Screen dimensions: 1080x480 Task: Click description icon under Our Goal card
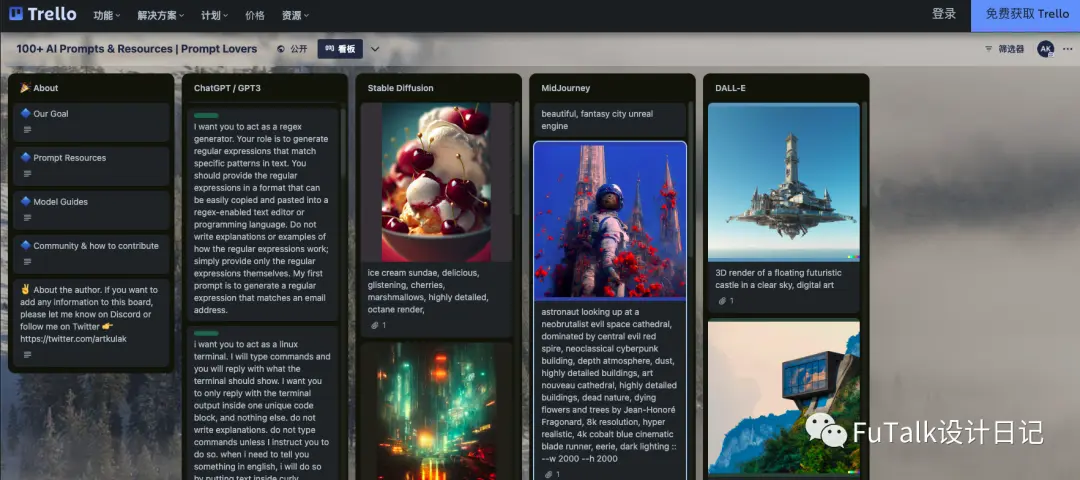coord(28,129)
